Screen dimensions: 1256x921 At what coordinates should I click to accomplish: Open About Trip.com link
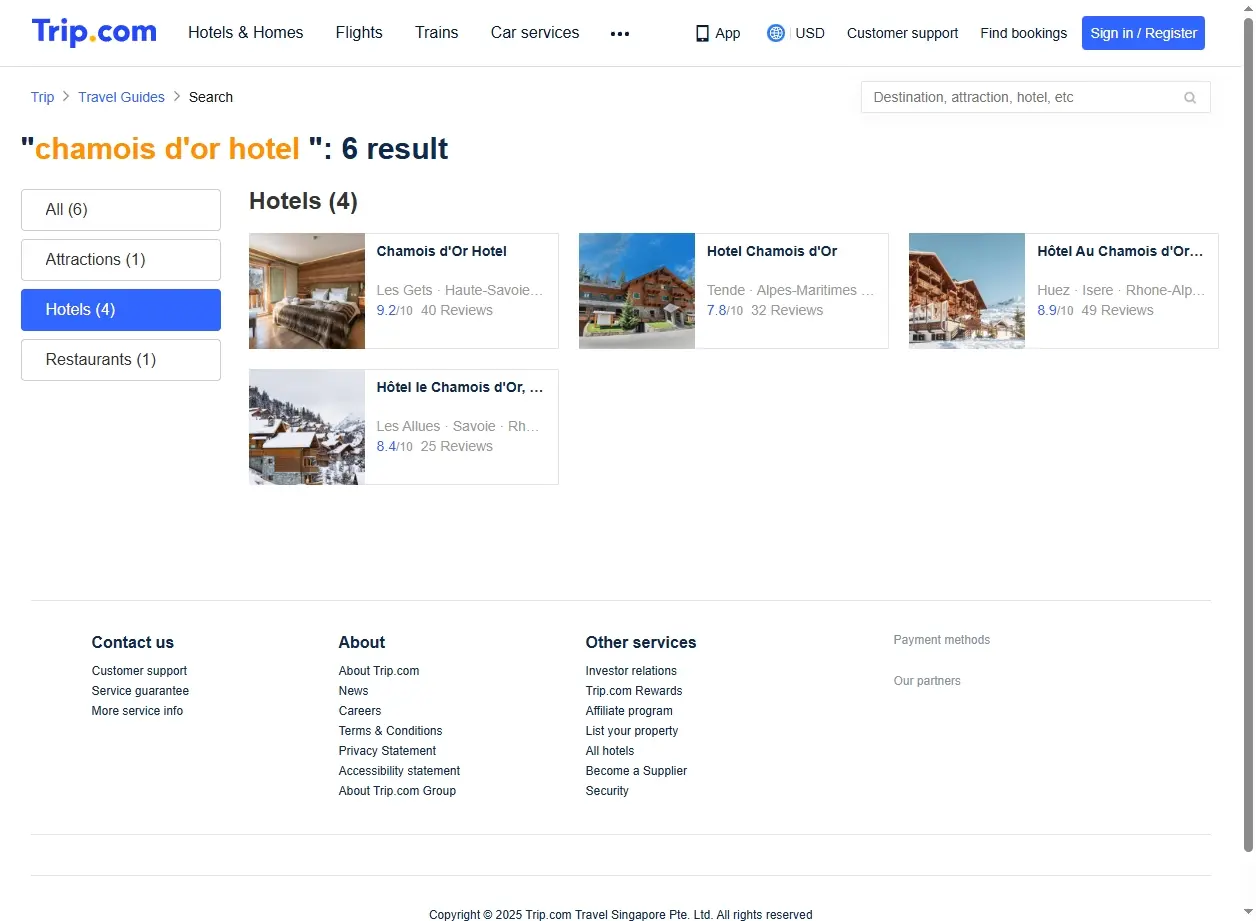coord(379,671)
